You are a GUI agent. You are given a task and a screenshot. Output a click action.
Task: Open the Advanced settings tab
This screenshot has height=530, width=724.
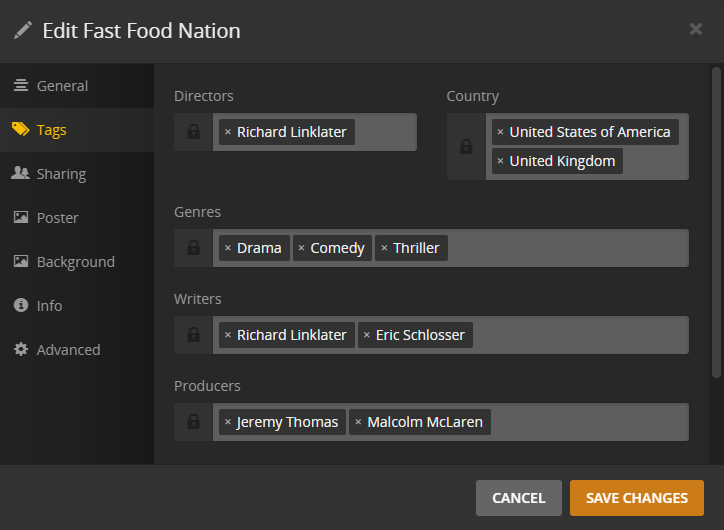click(68, 350)
